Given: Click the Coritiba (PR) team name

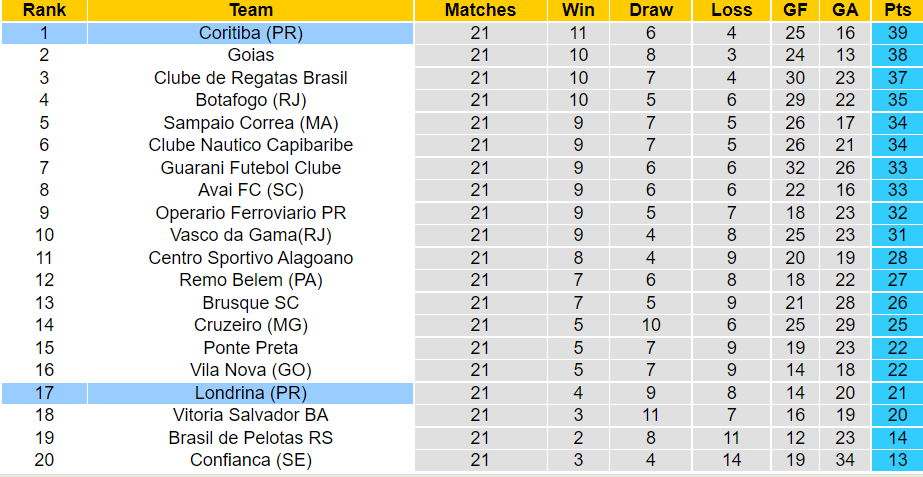Looking at the screenshot, I should click(250, 33).
